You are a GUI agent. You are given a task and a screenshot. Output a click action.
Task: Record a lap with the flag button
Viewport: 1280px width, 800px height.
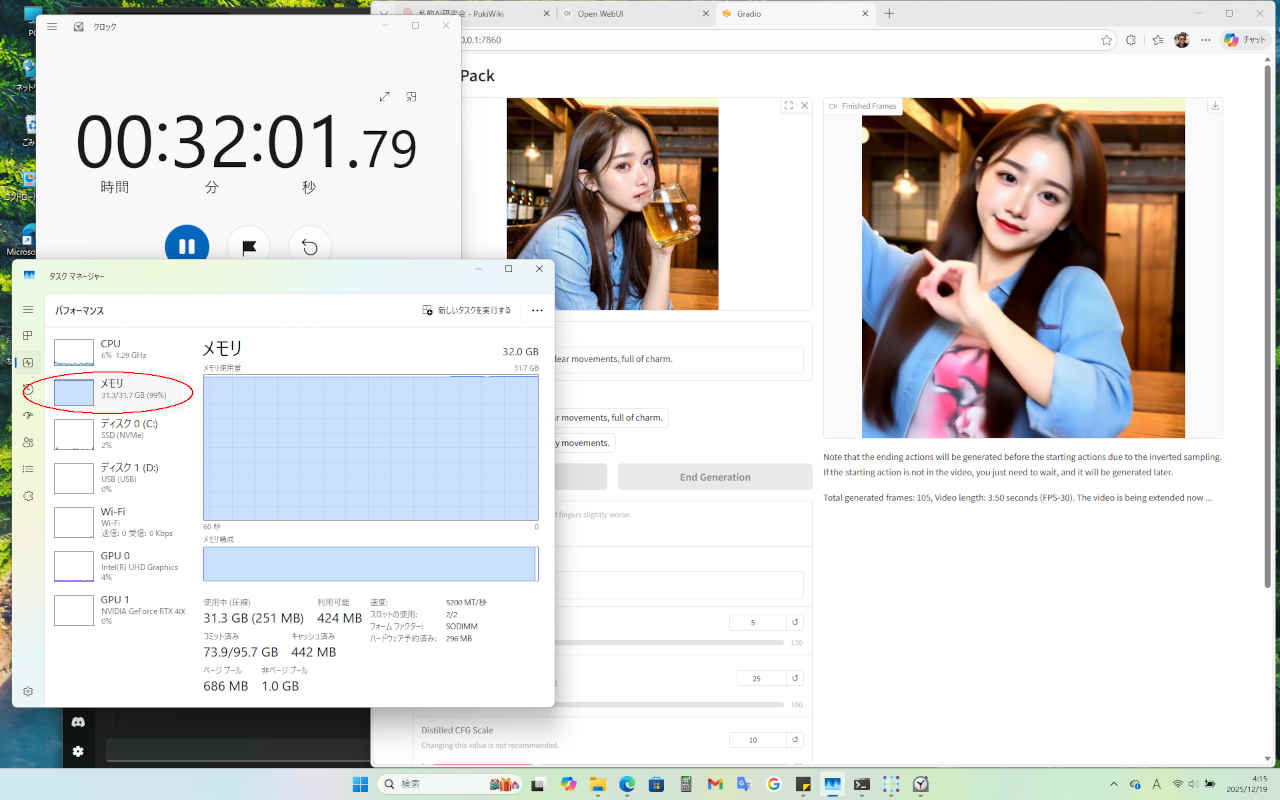point(248,246)
